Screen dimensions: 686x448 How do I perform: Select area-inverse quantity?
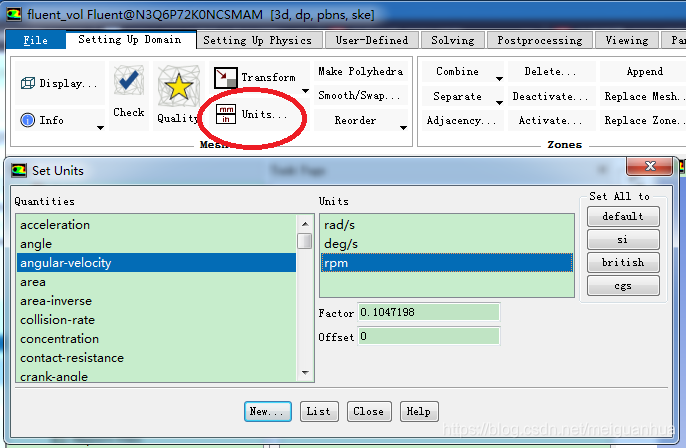156,301
